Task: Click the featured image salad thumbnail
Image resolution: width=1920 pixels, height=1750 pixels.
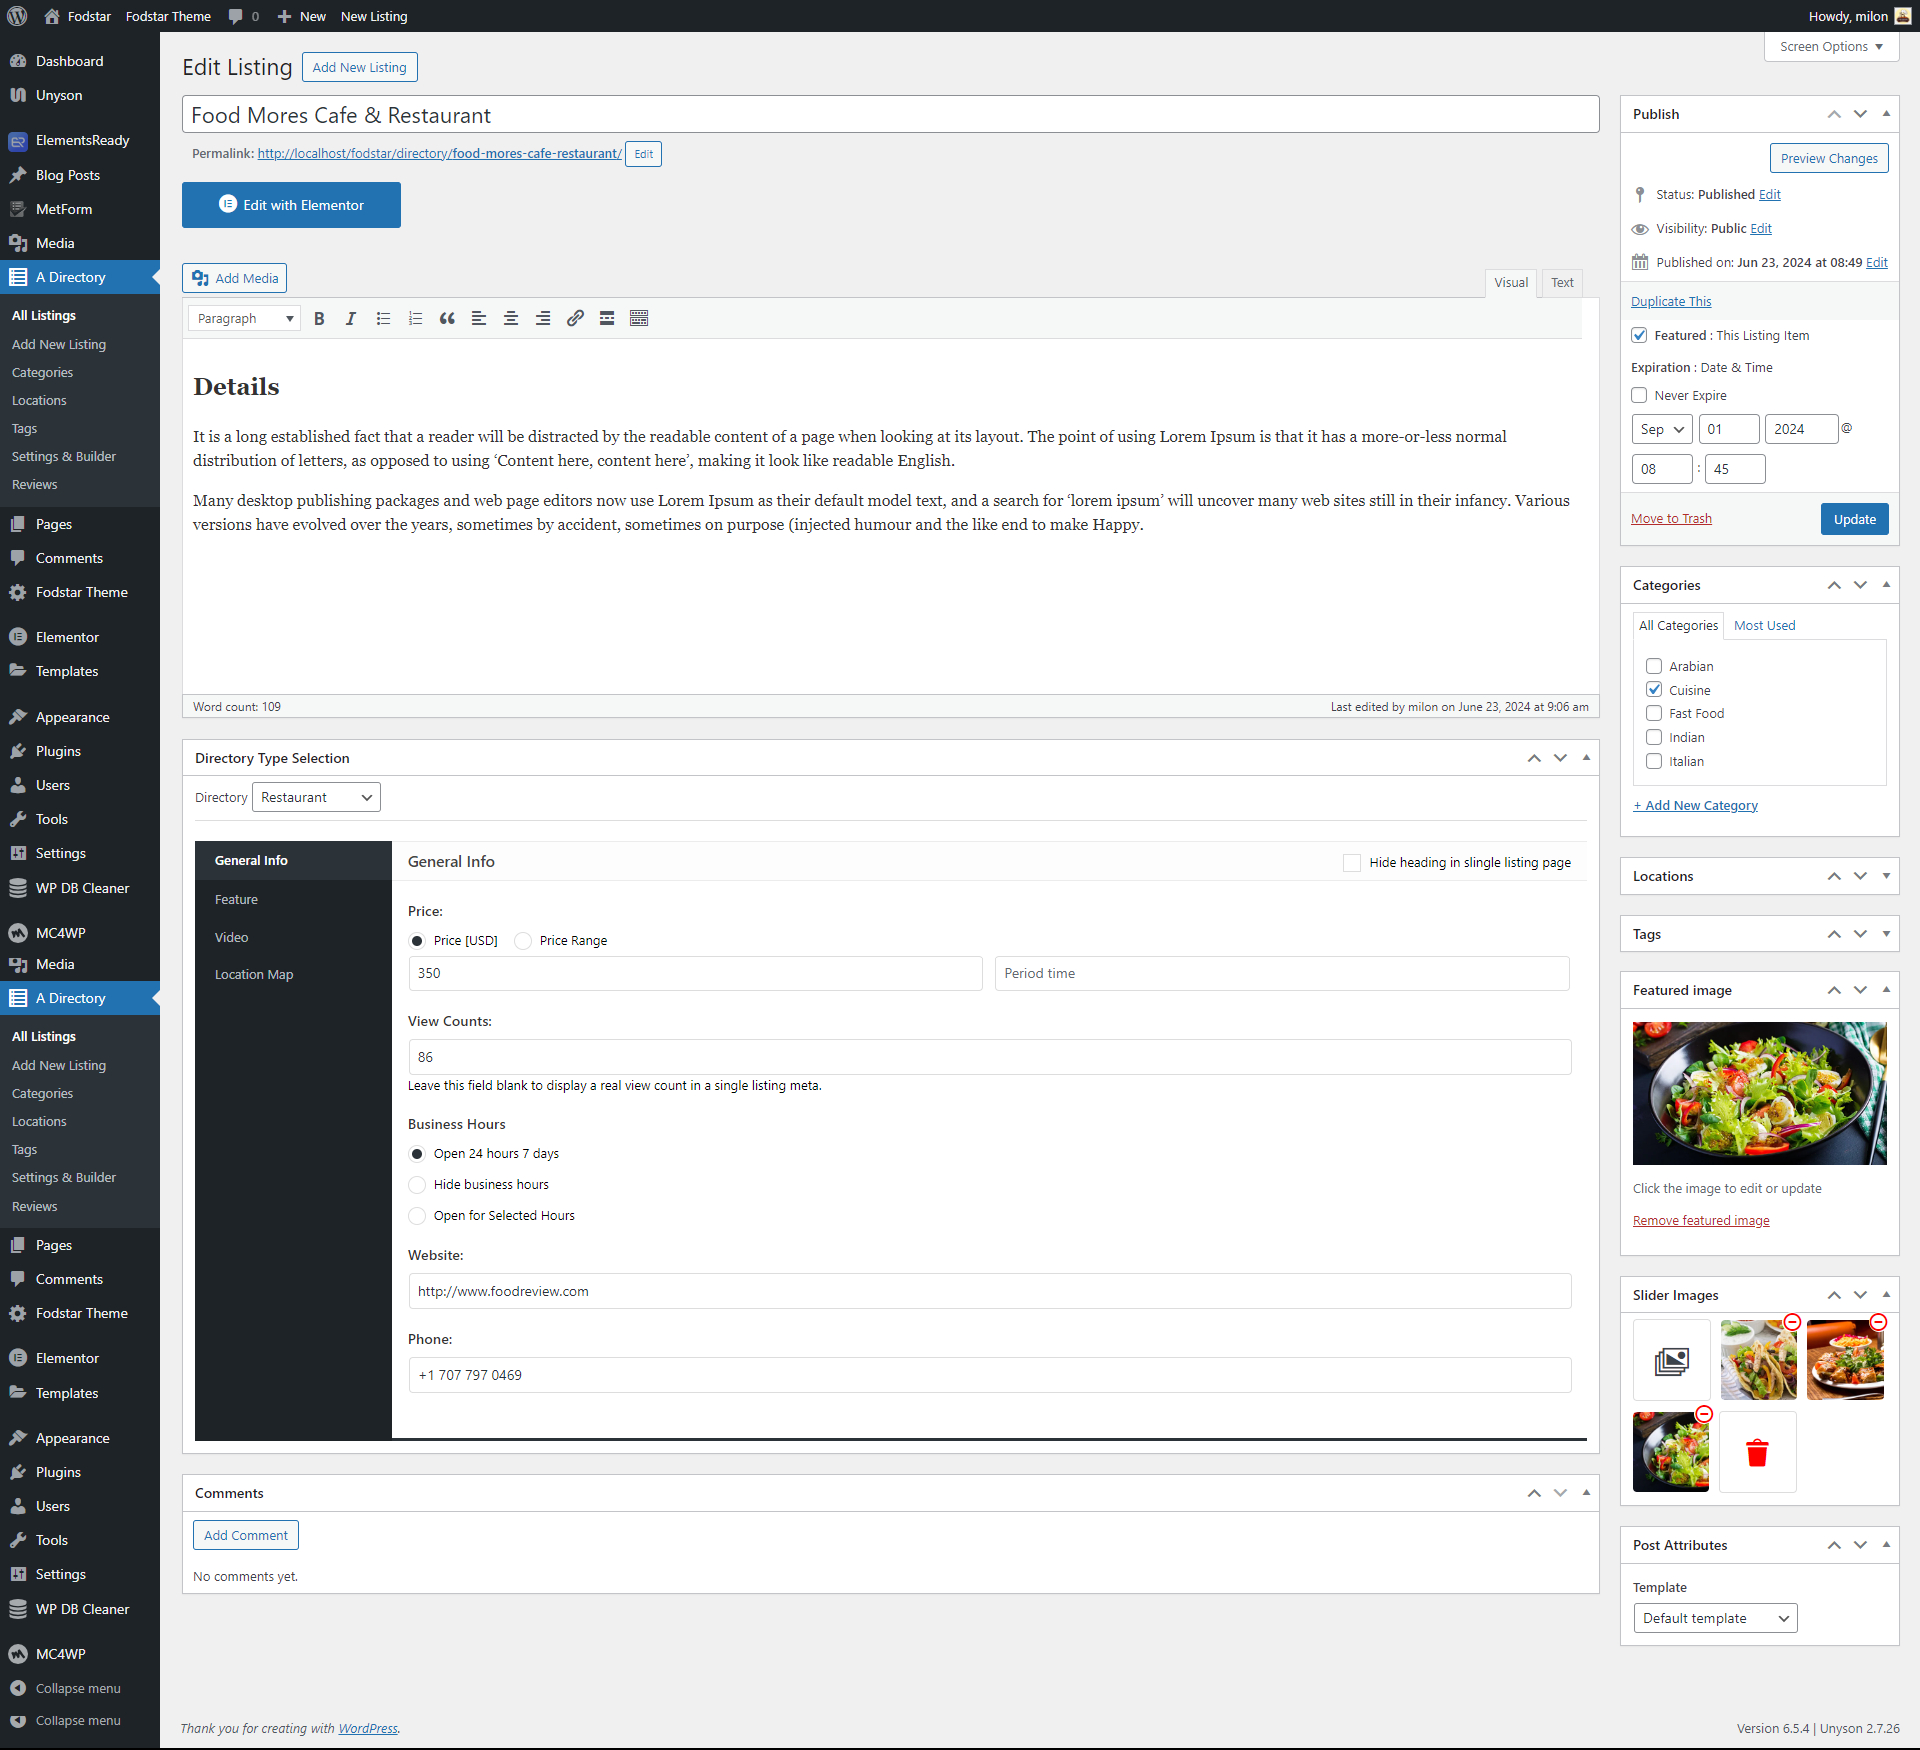Action: coord(1758,1093)
